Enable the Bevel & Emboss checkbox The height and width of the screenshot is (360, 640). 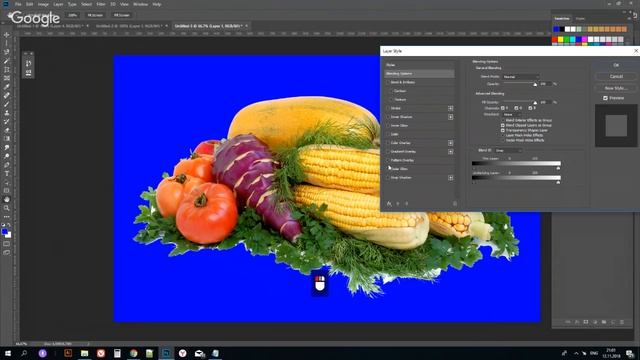pos(388,82)
